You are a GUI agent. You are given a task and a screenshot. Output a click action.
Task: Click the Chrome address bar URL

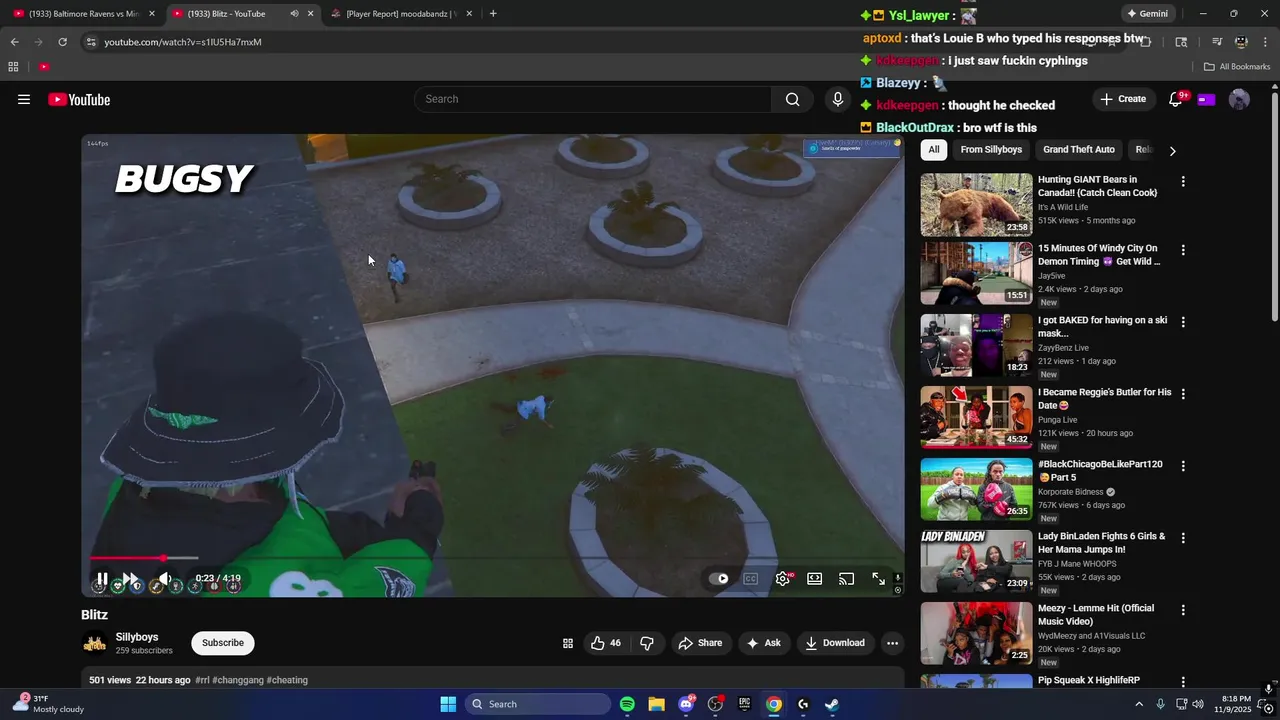pos(183,42)
